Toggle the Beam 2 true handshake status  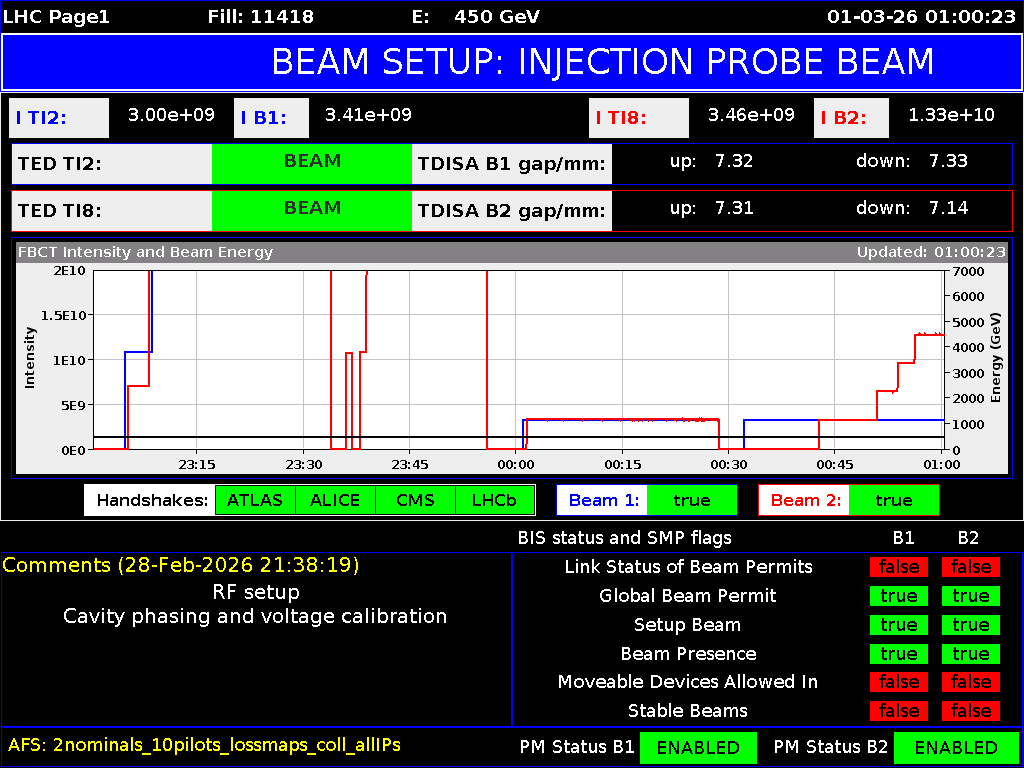pyautogui.click(x=894, y=500)
